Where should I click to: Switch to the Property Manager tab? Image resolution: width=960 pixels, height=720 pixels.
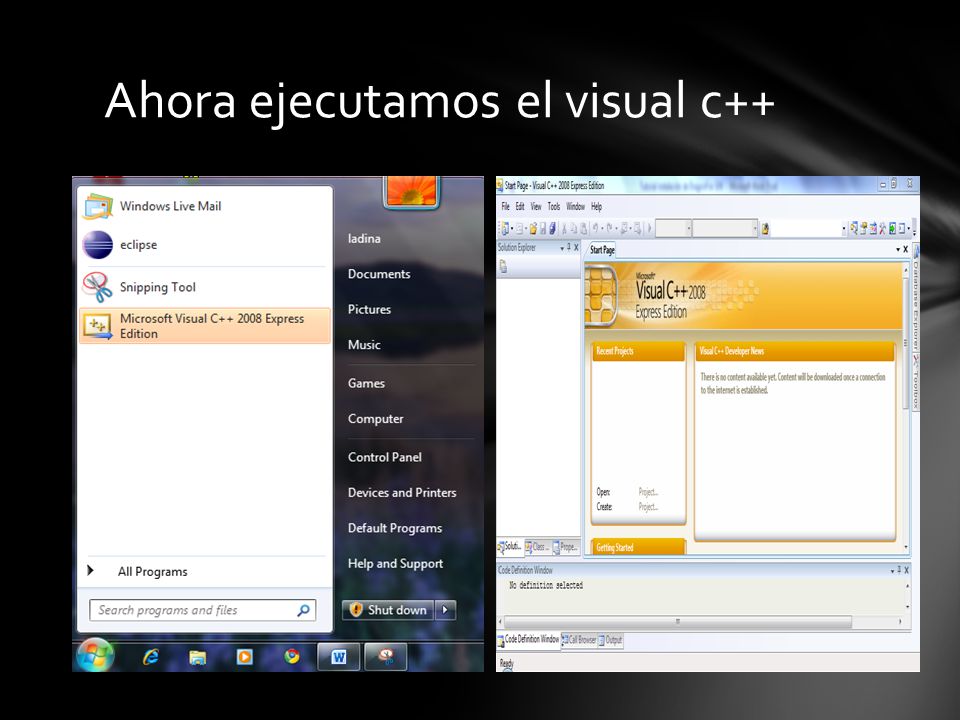click(565, 547)
